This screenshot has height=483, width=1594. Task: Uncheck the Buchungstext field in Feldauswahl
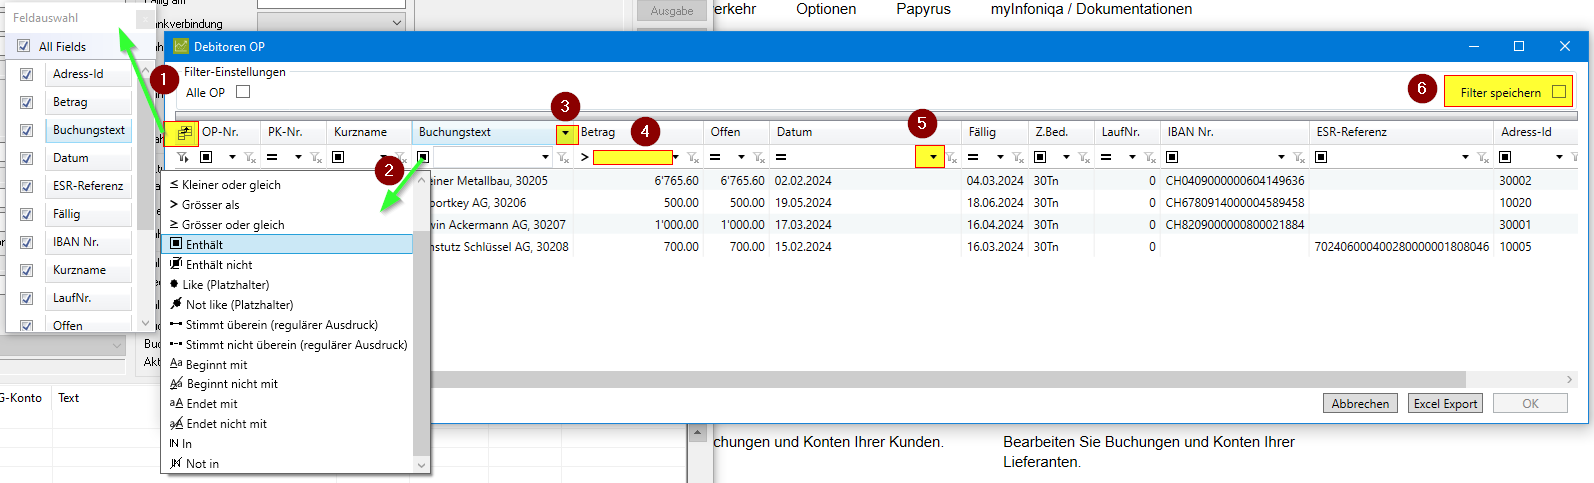click(26, 130)
